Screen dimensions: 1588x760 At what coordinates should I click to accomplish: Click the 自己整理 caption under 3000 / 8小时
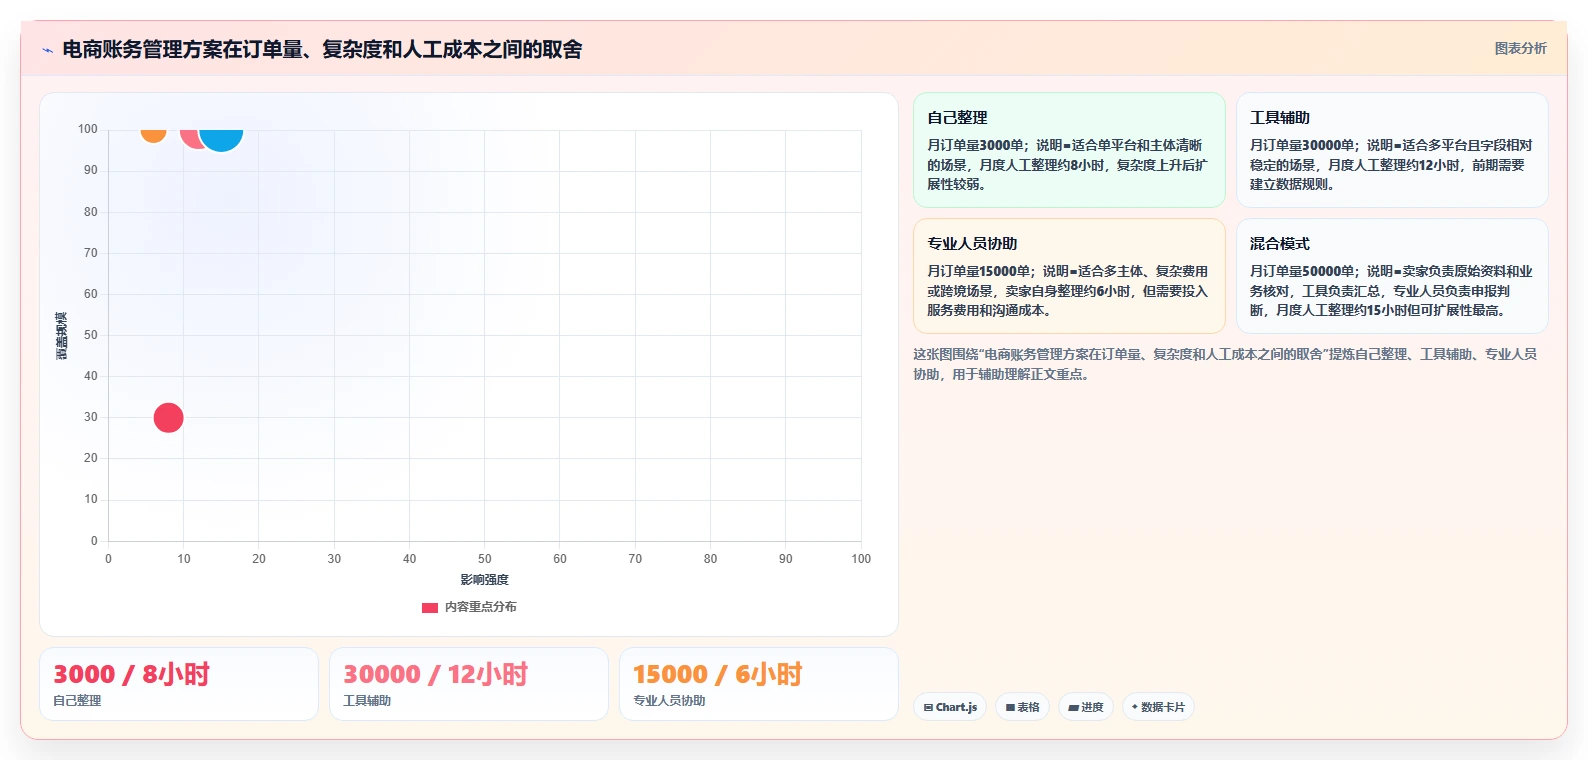[77, 701]
